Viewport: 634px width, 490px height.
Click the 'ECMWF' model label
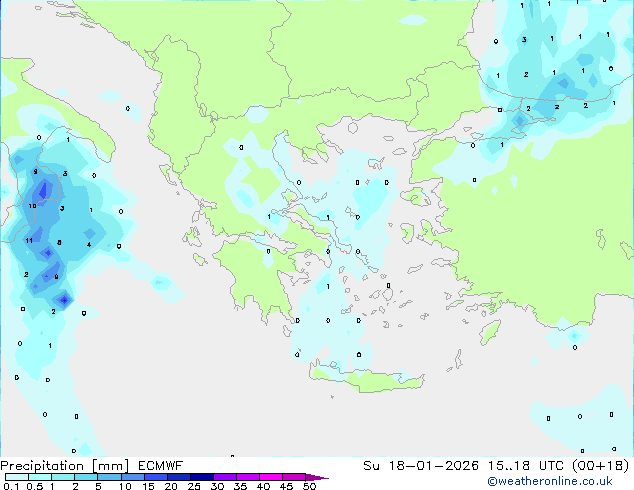click(x=160, y=466)
